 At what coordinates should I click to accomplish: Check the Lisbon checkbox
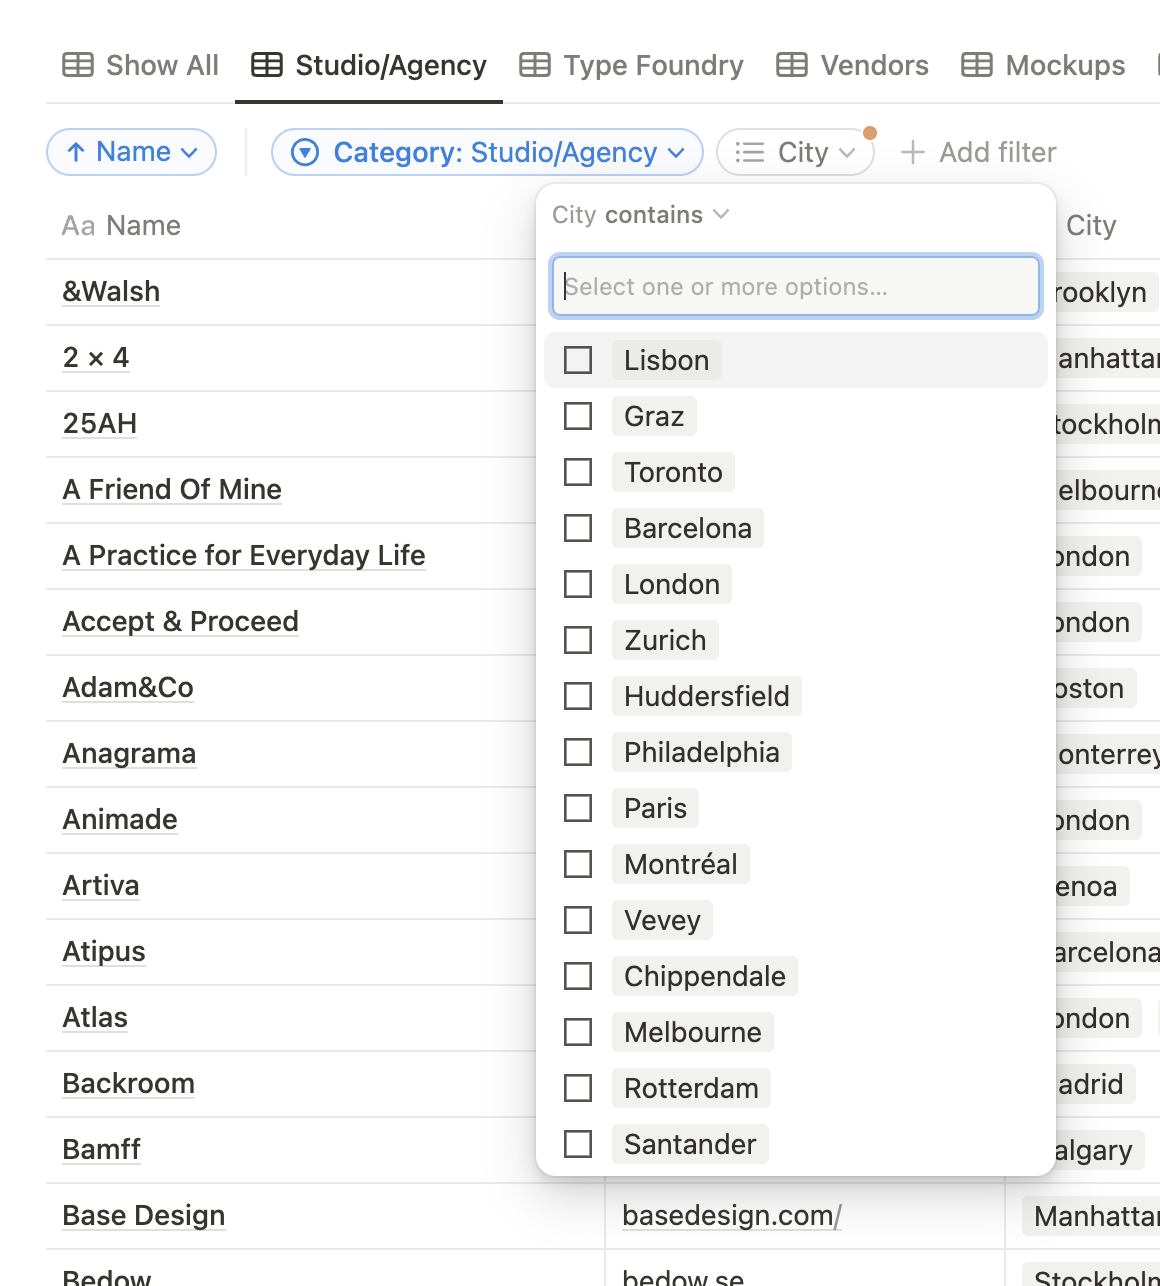578,360
